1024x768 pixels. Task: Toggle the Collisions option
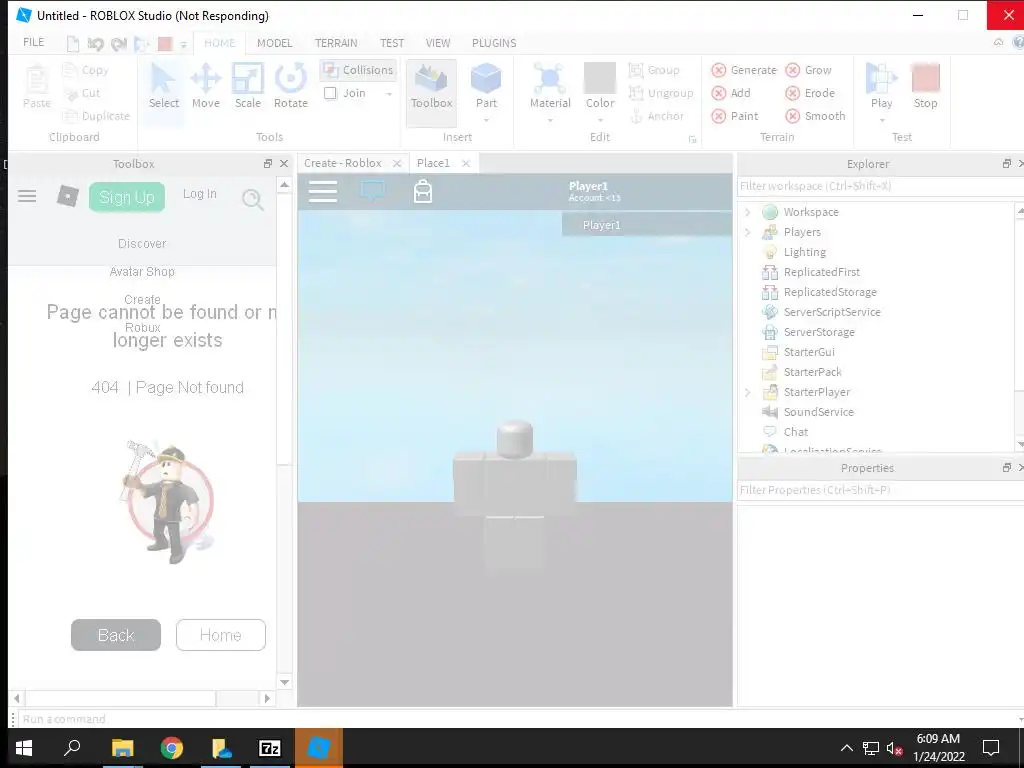point(358,70)
